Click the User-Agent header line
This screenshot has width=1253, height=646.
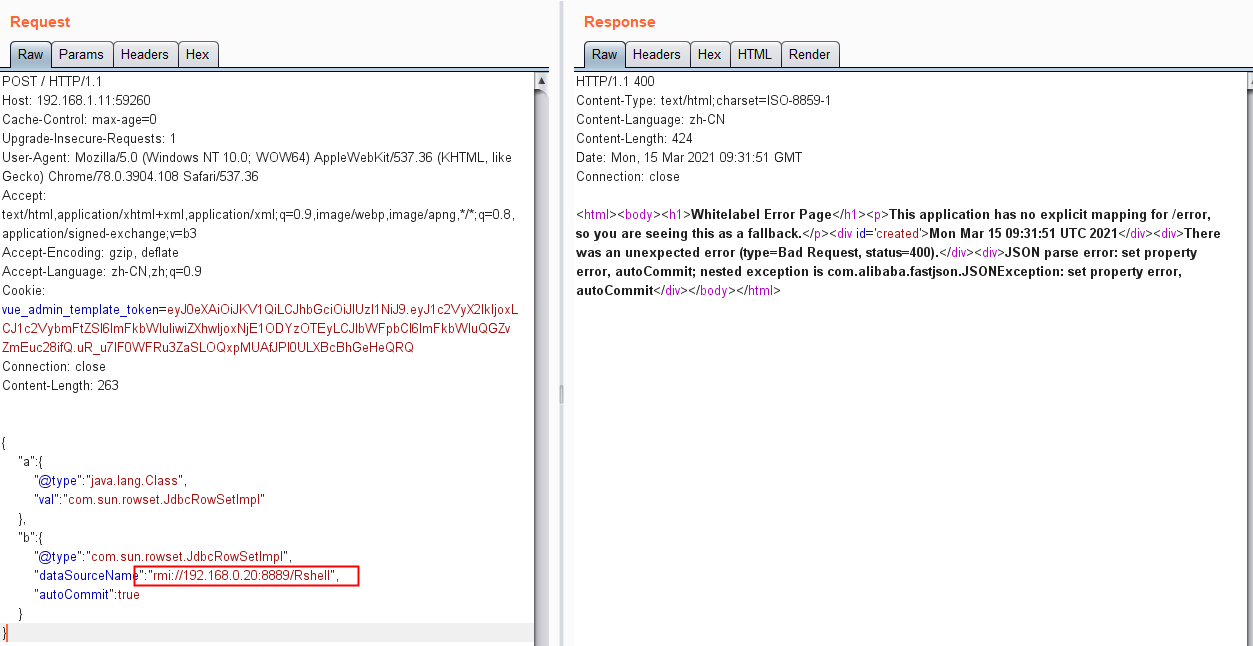coord(257,167)
